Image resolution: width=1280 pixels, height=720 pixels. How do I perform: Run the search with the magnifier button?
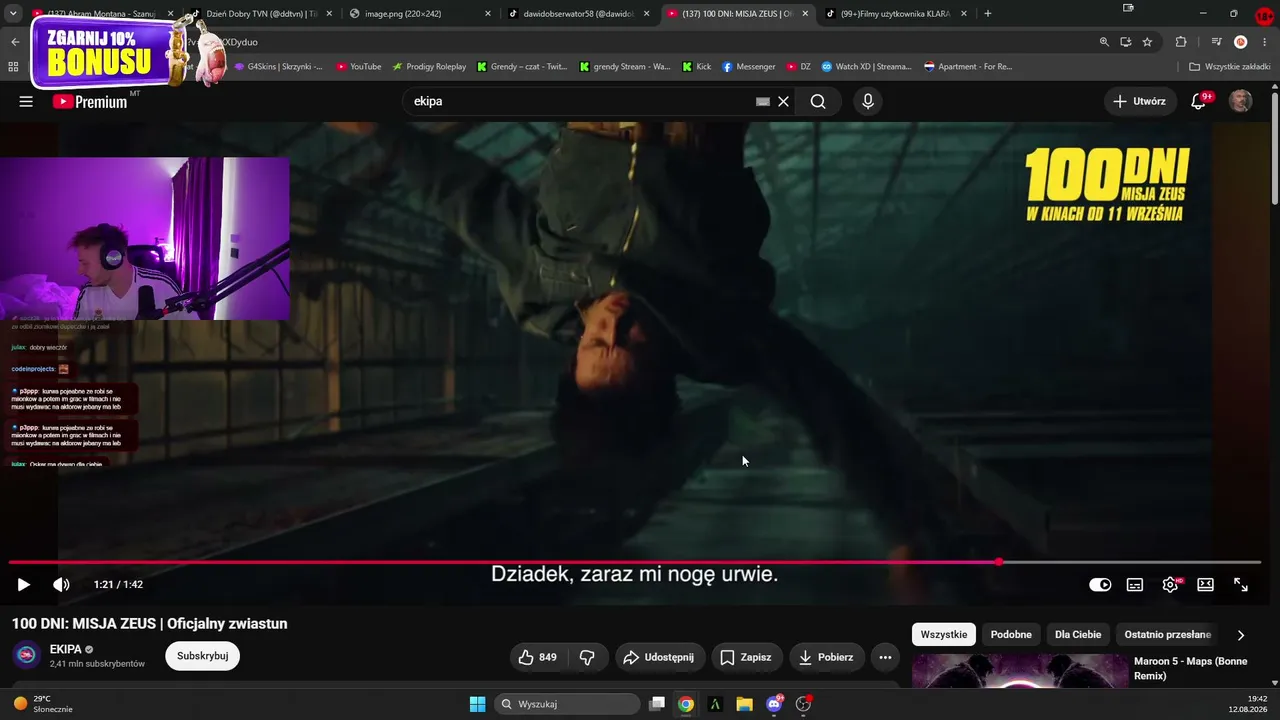coord(818,101)
